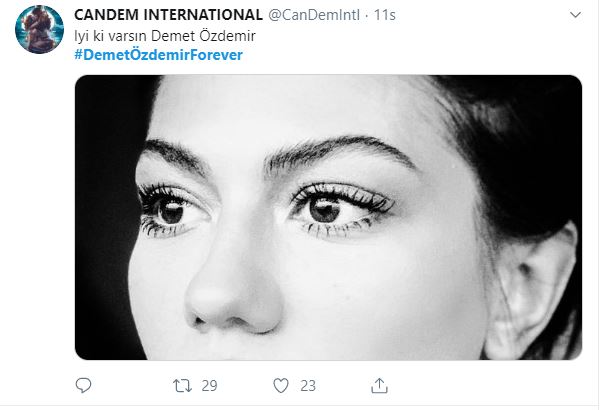This screenshot has width=604, height=410.
Task: Click empty space right of the share icon
Action: tap(480, 384)
